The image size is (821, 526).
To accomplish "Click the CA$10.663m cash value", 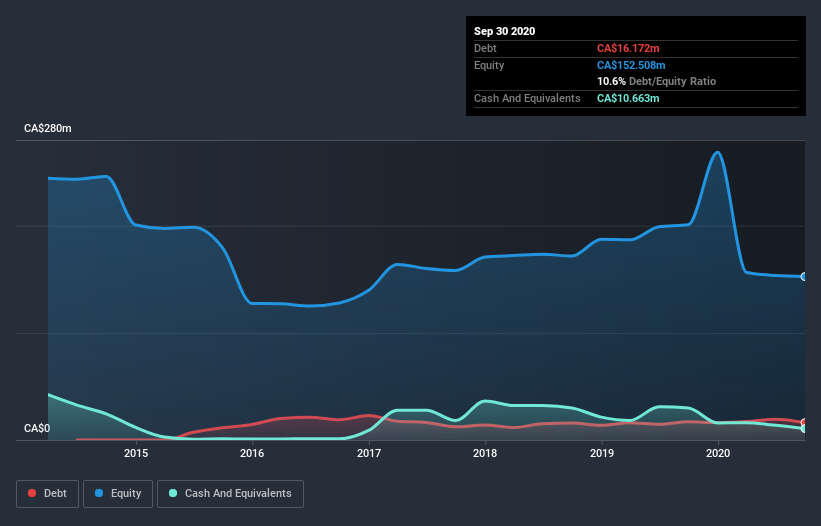I will [x=628, y=98].
